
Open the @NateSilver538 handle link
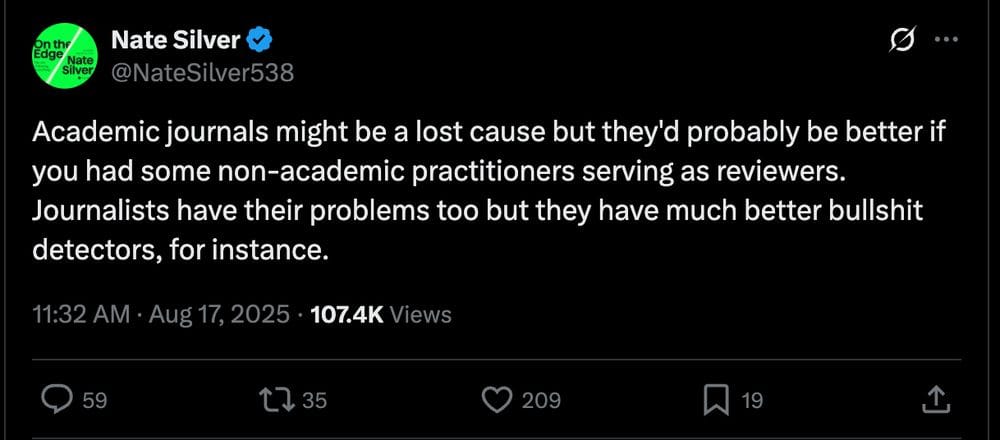tap(202, 73)
